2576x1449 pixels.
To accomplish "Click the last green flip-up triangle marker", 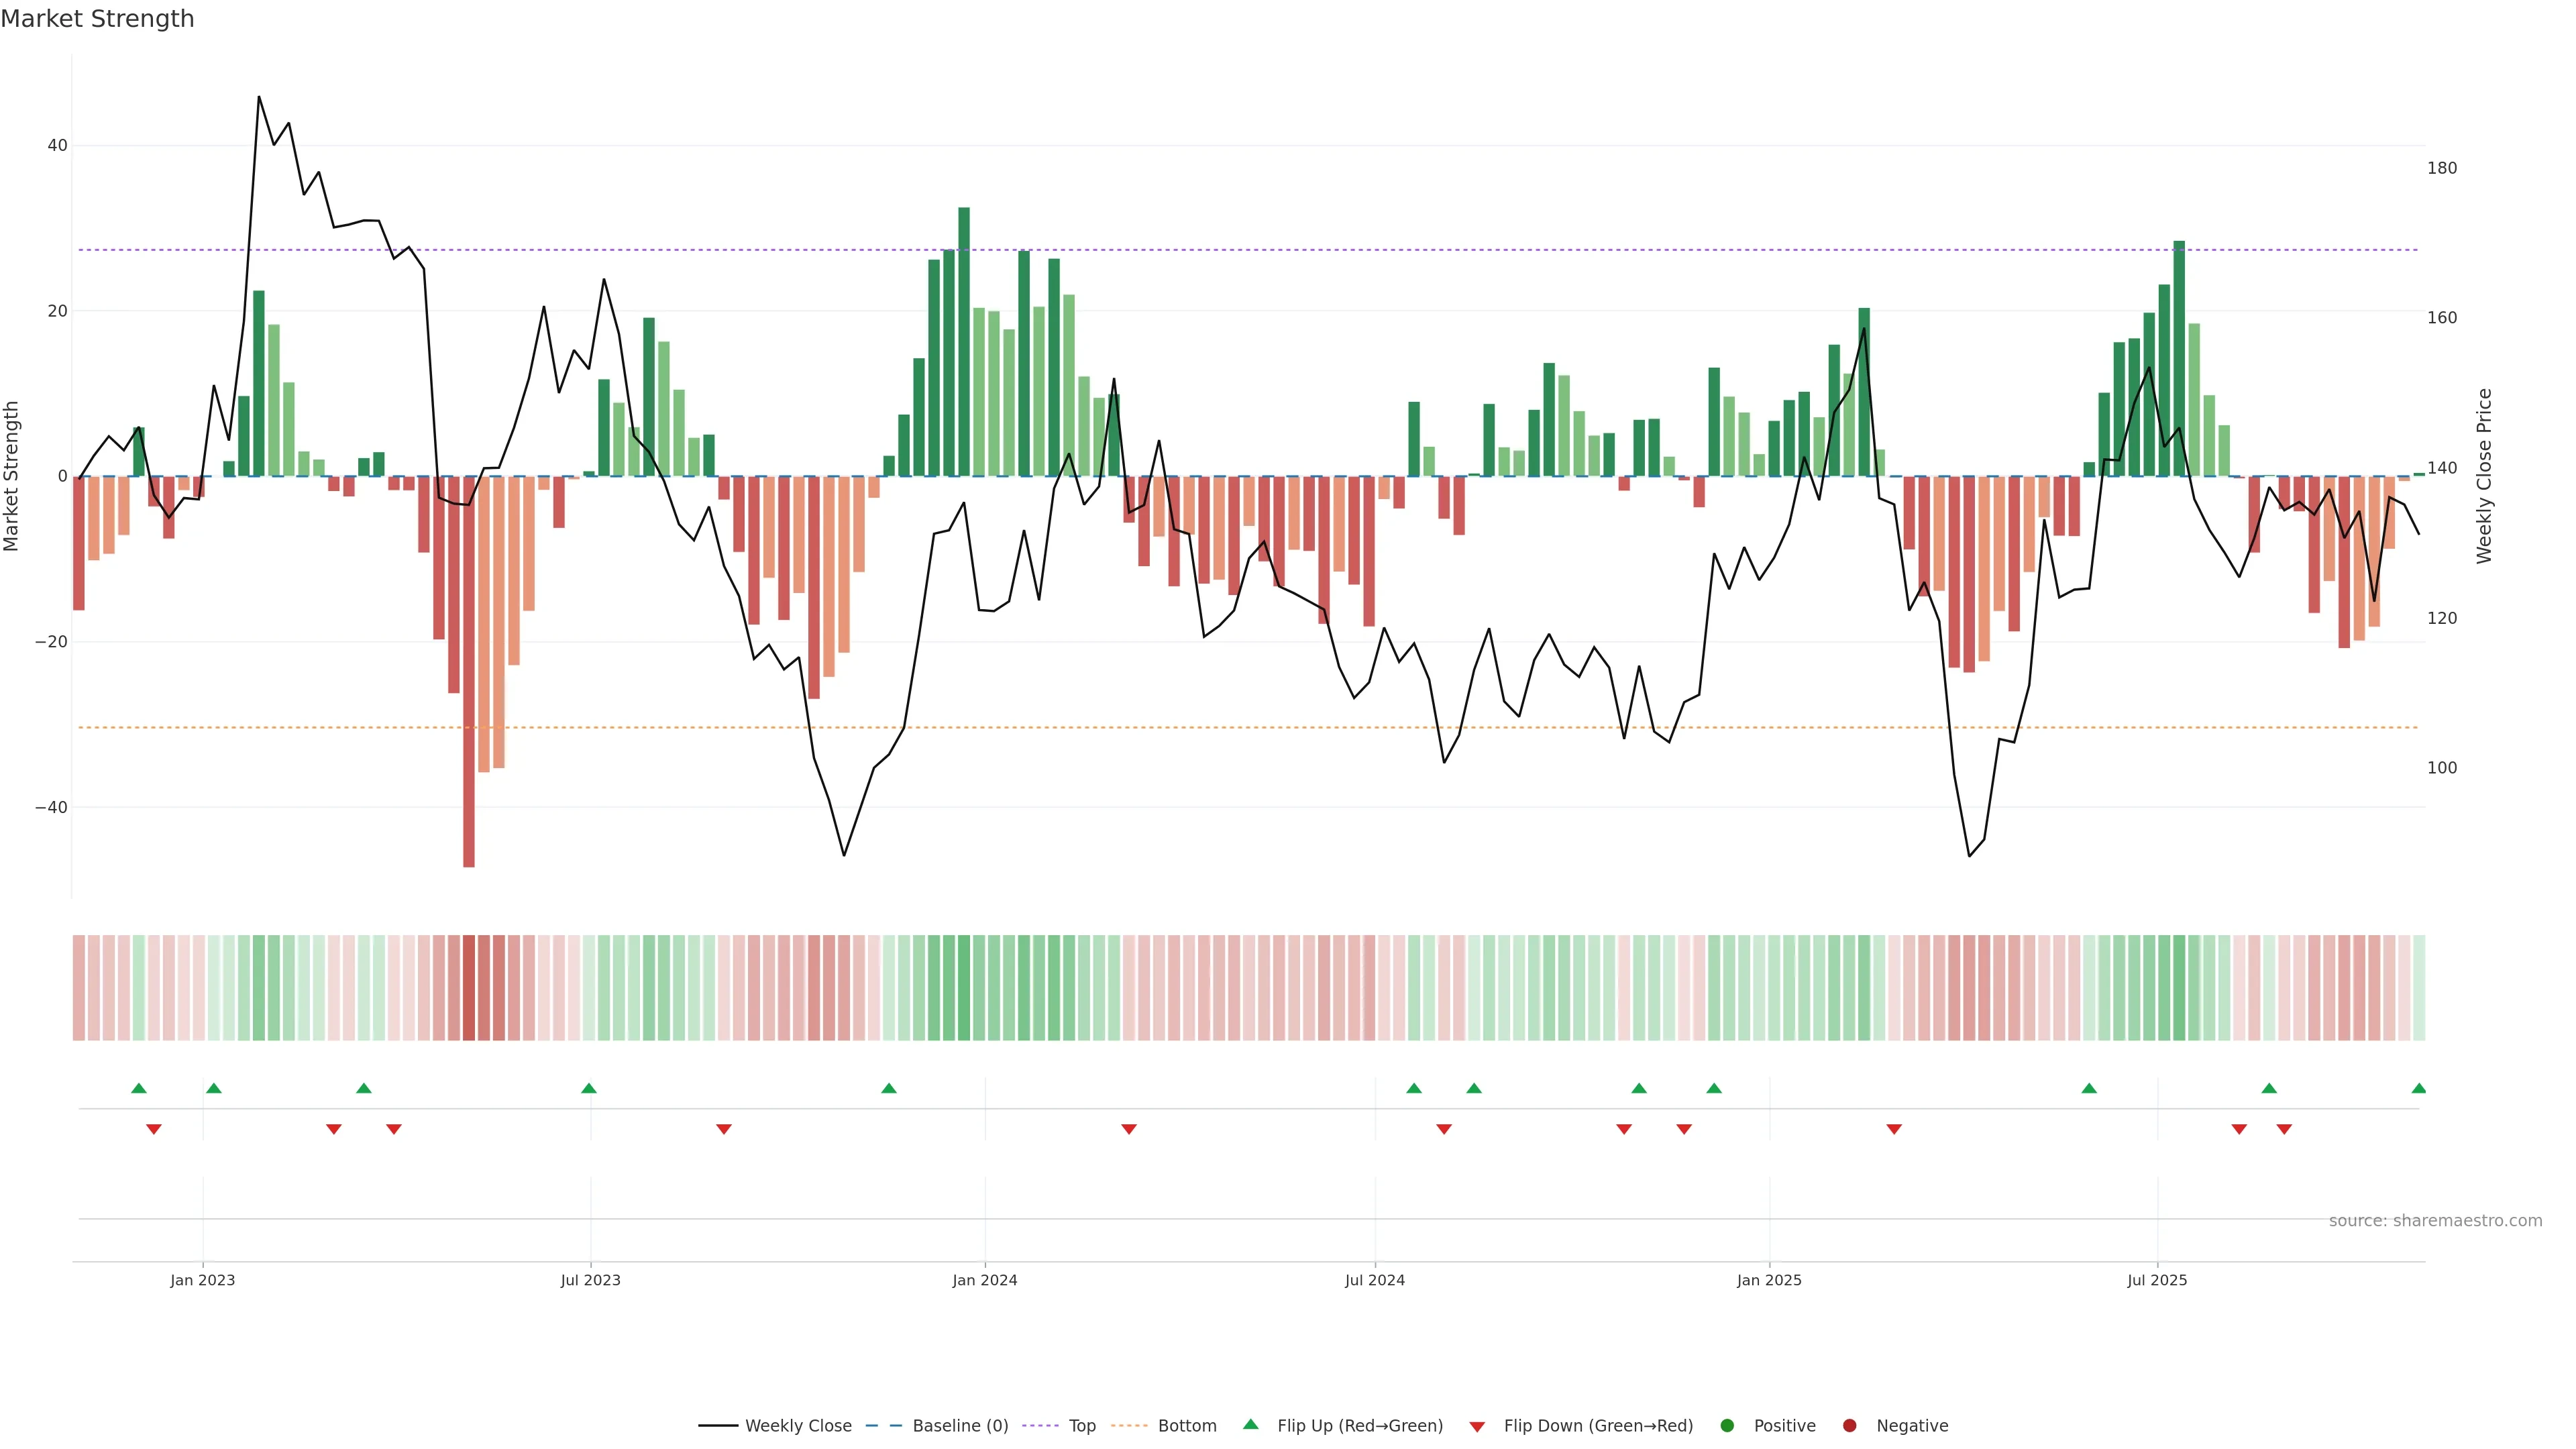I will click(x=2418, y=1088).
